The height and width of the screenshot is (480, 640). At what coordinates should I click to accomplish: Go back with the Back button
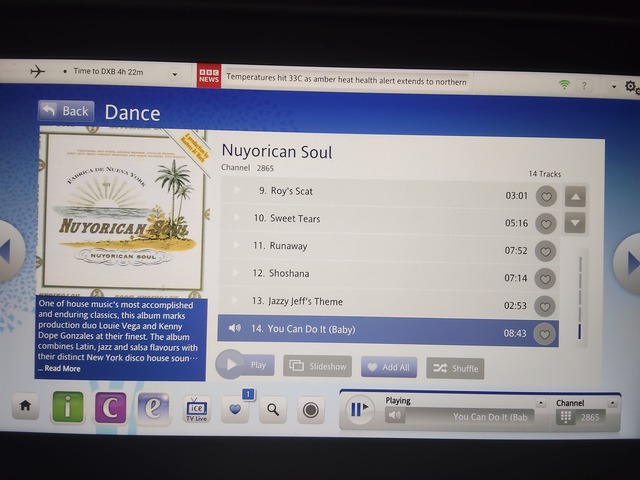[x=66, y=111]
